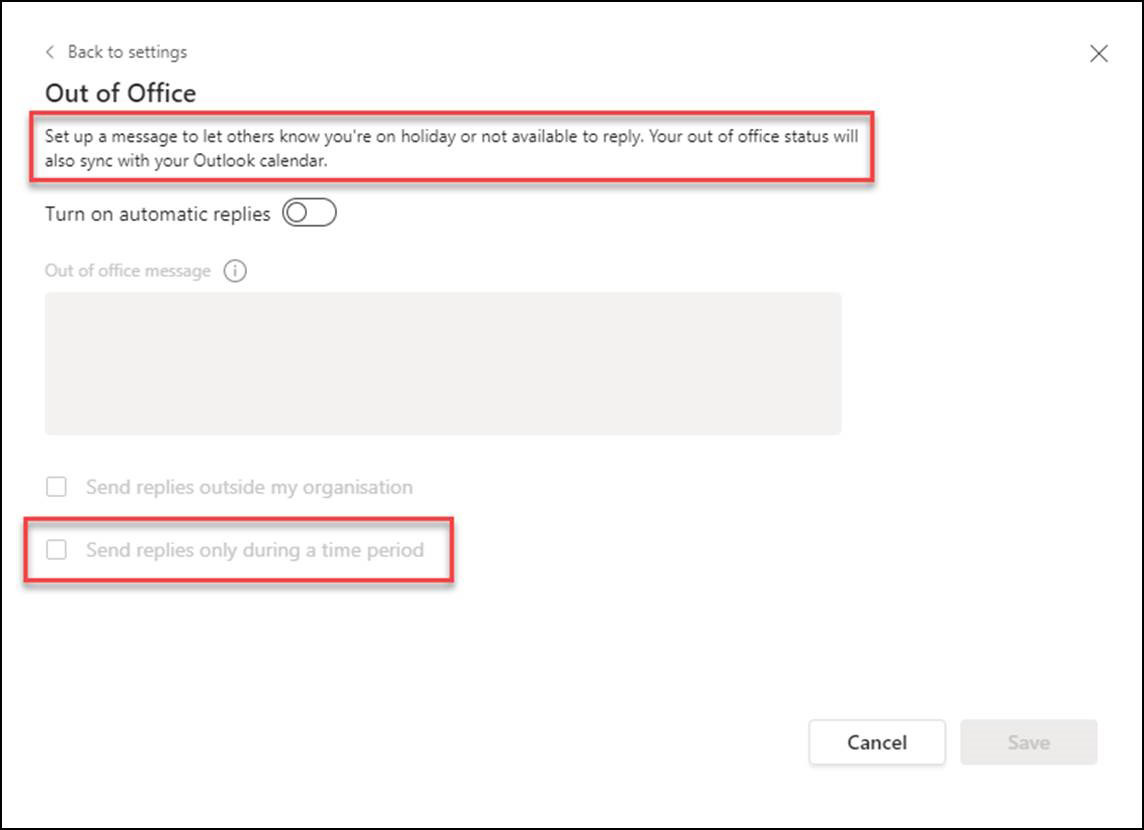Click 'Send replies outside my organisation' label text

[249, 488]
